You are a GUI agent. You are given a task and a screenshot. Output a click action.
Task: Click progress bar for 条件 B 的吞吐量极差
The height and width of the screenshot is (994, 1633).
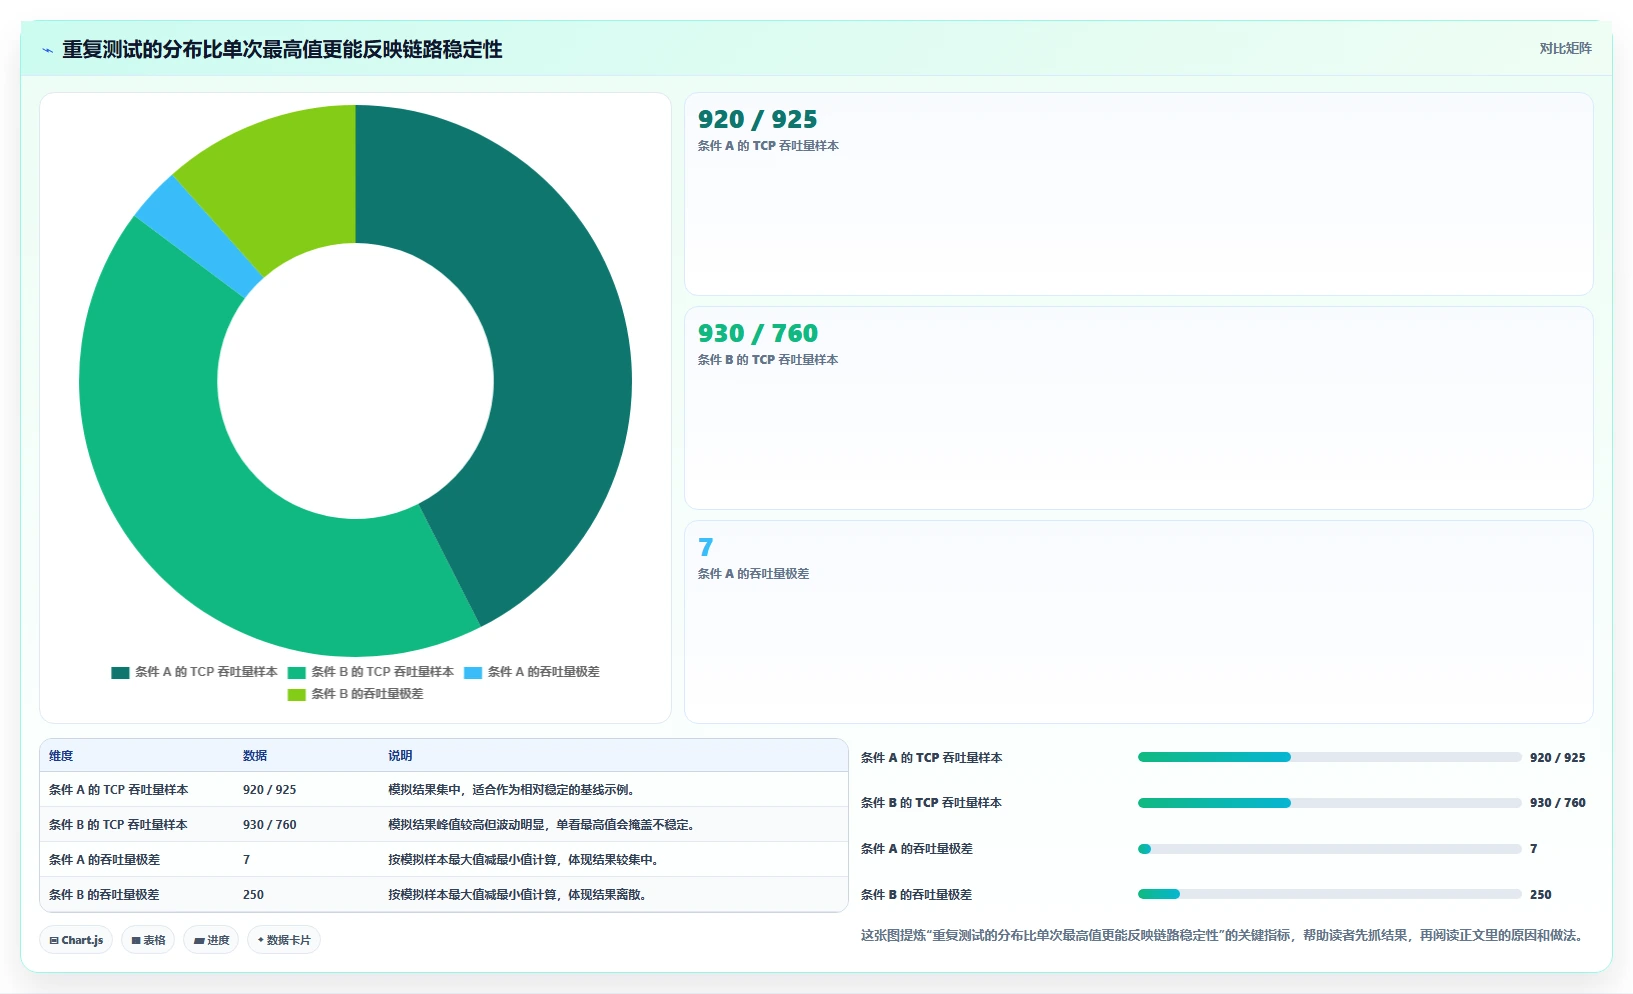[1329, 894]
